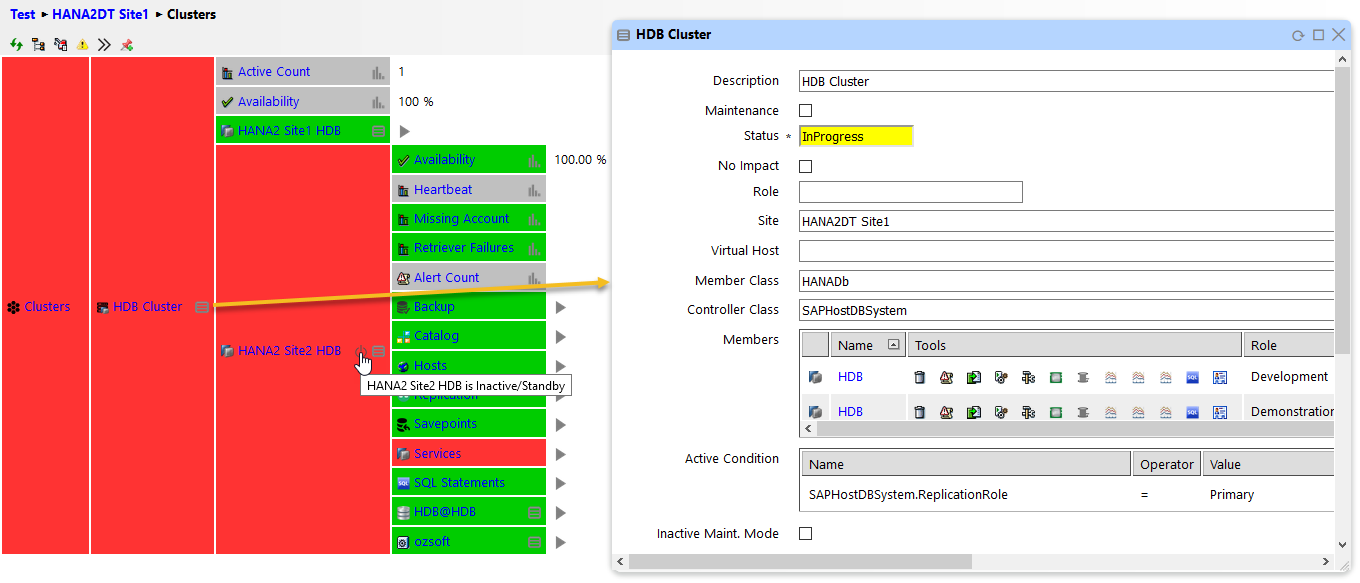Click refresh icon in HDB Cluster dialog header
The width and height of the screenshot is (1360, 583).
(x=1298, y=35)
